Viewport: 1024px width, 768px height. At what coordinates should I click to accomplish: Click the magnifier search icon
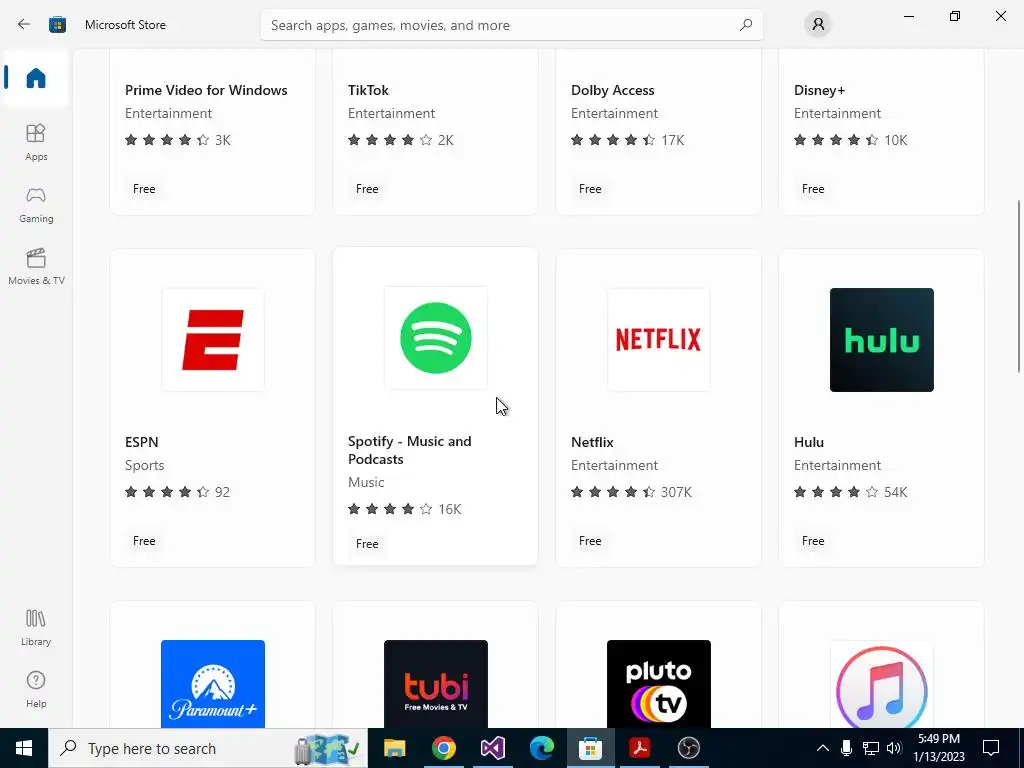(746, 25)
